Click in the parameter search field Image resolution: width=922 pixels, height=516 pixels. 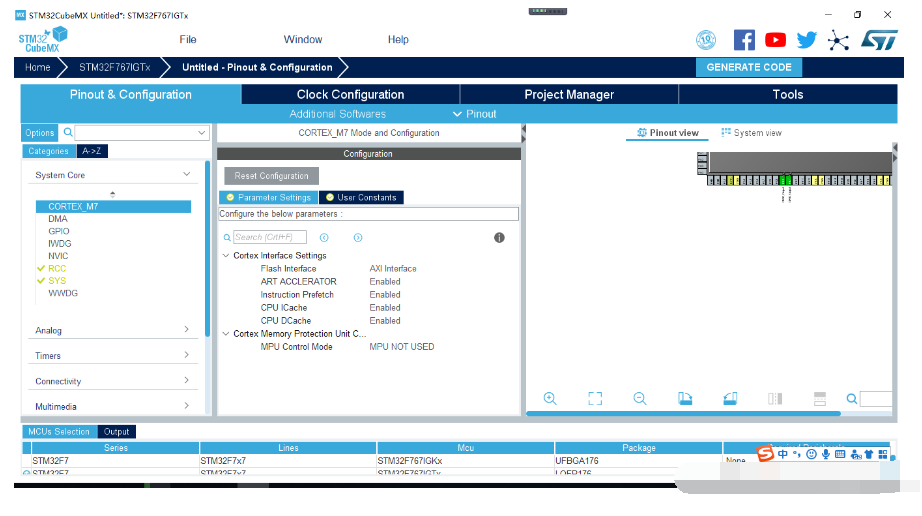(x=270, y=237)
